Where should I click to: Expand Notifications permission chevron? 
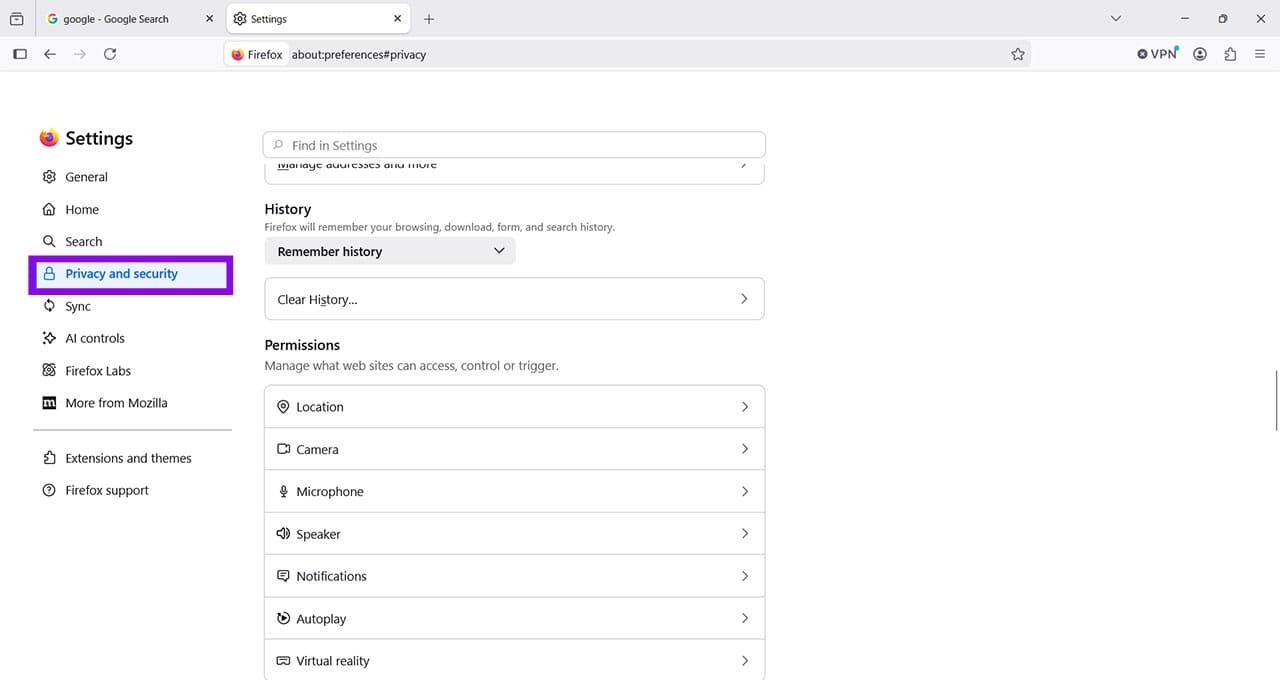(744, 576)
